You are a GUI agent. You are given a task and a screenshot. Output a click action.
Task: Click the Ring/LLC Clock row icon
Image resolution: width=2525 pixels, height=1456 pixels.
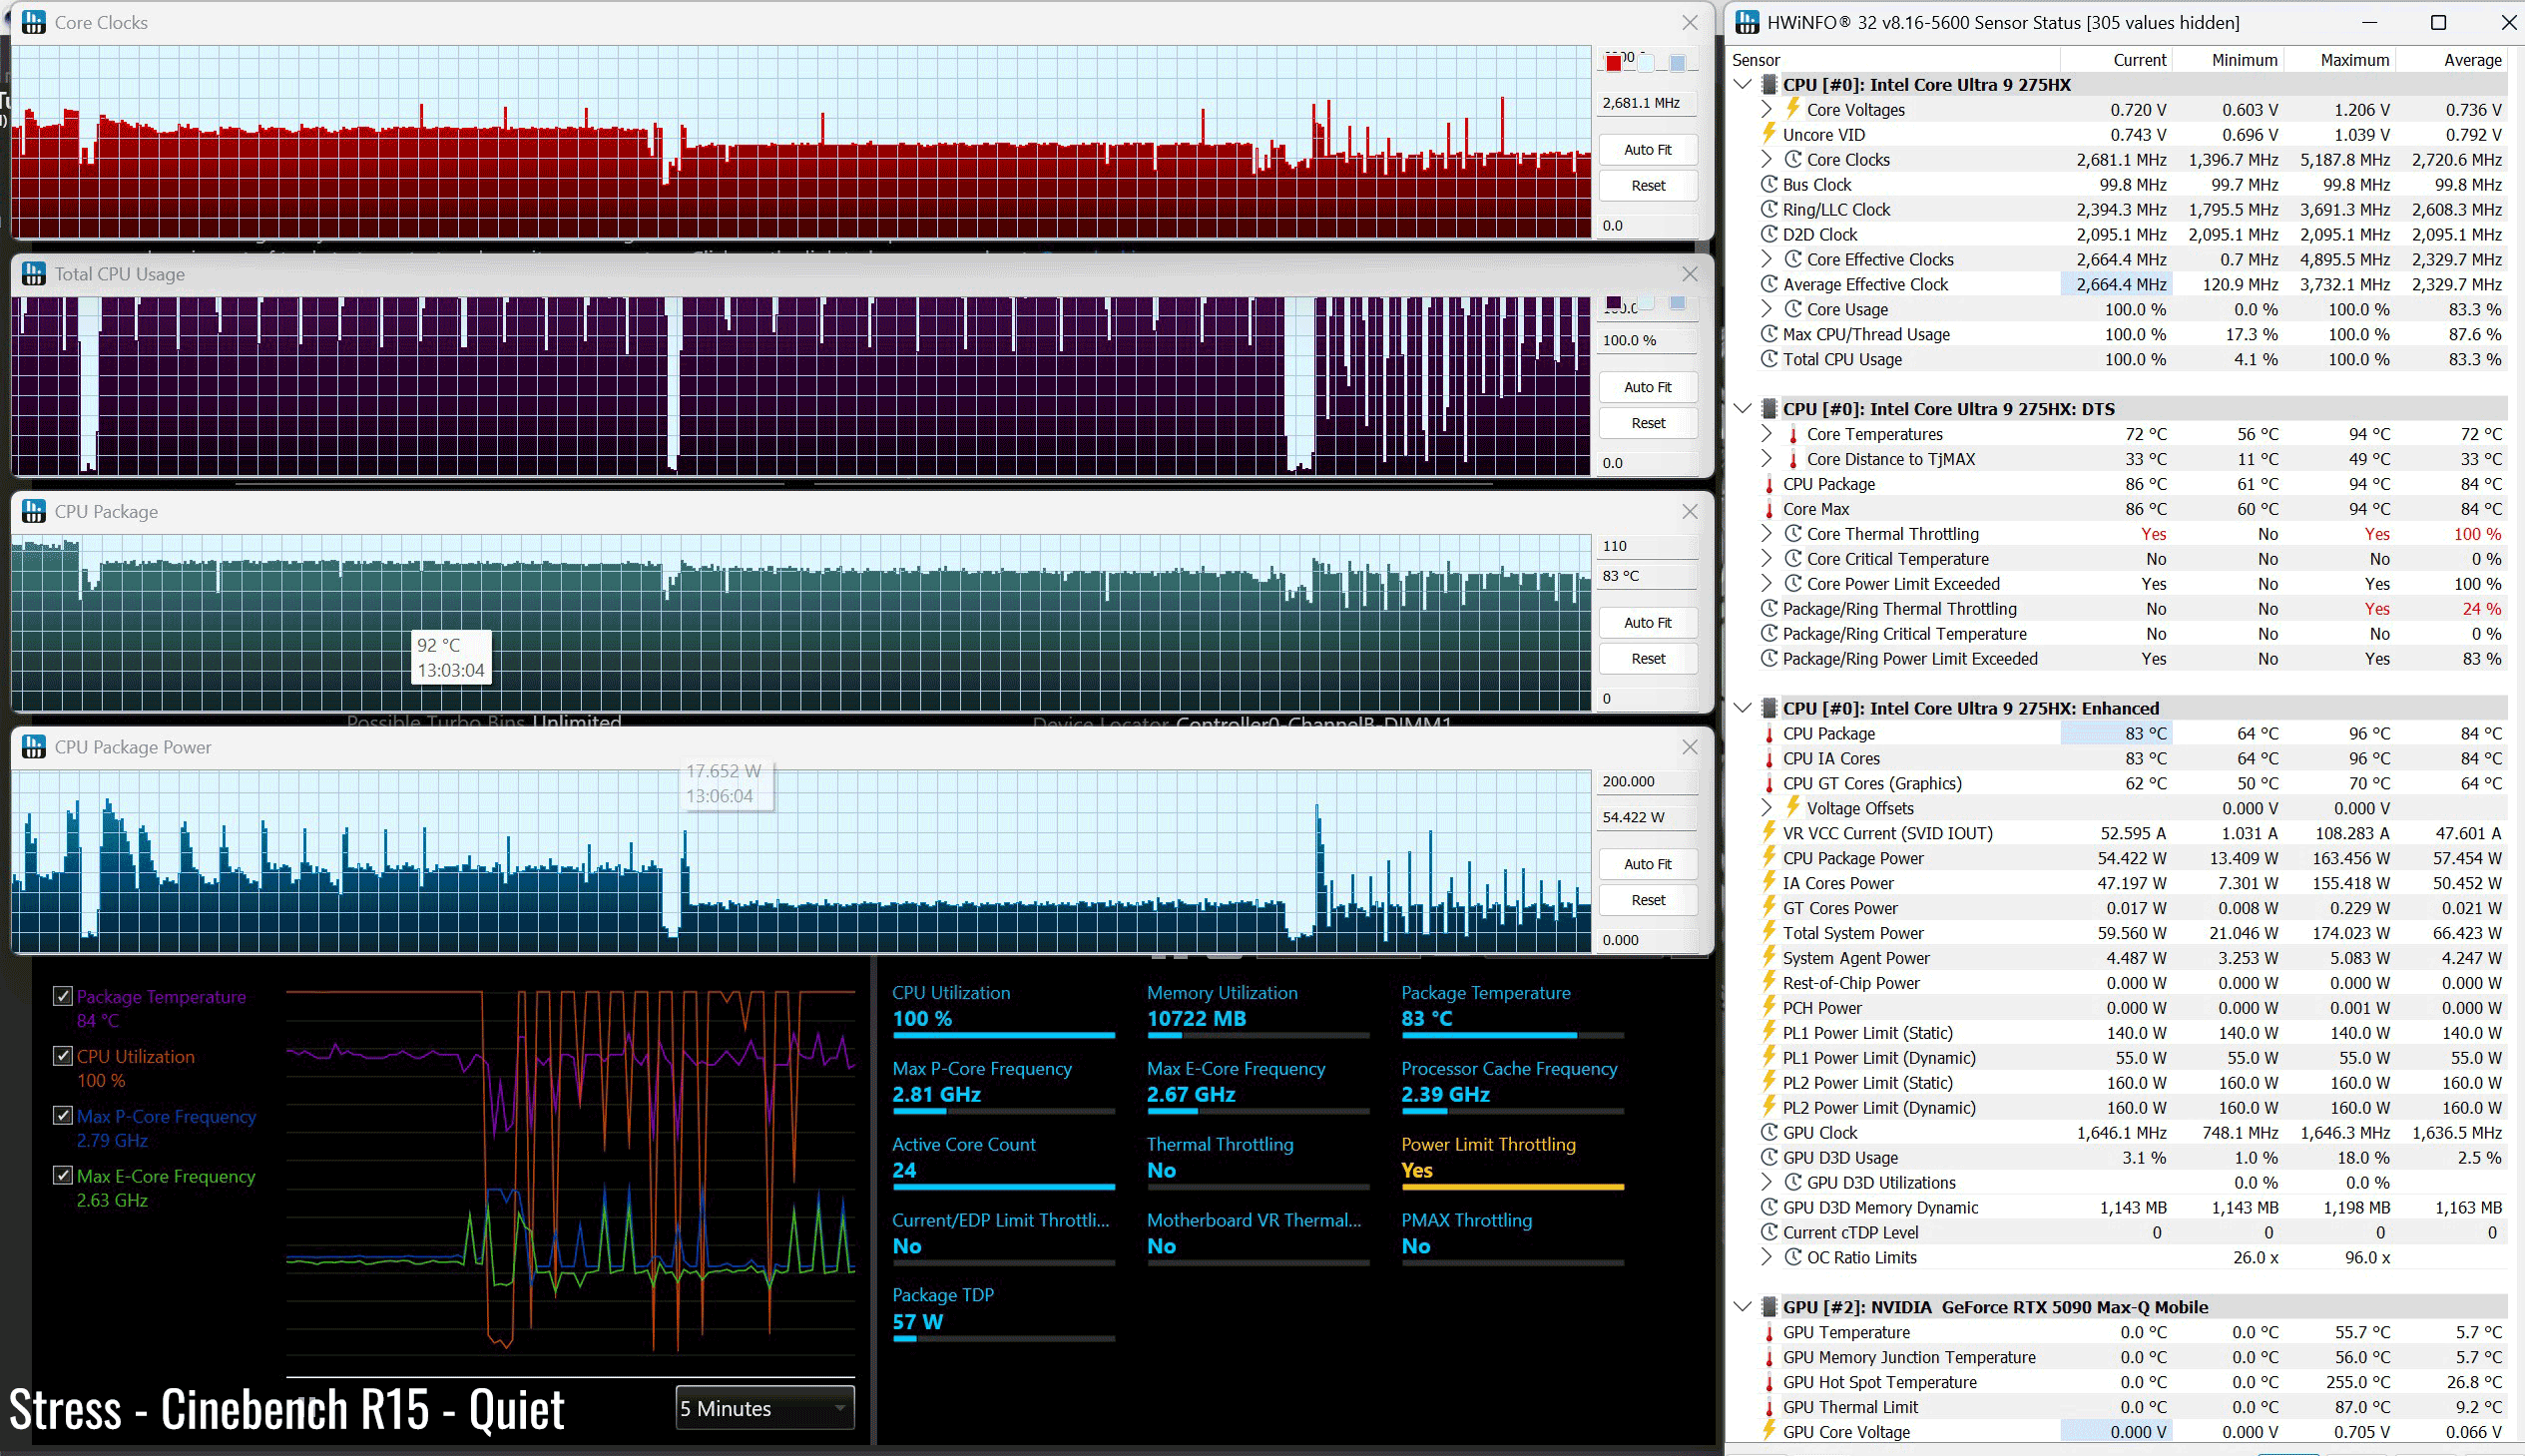click(x=1769, y=210)
